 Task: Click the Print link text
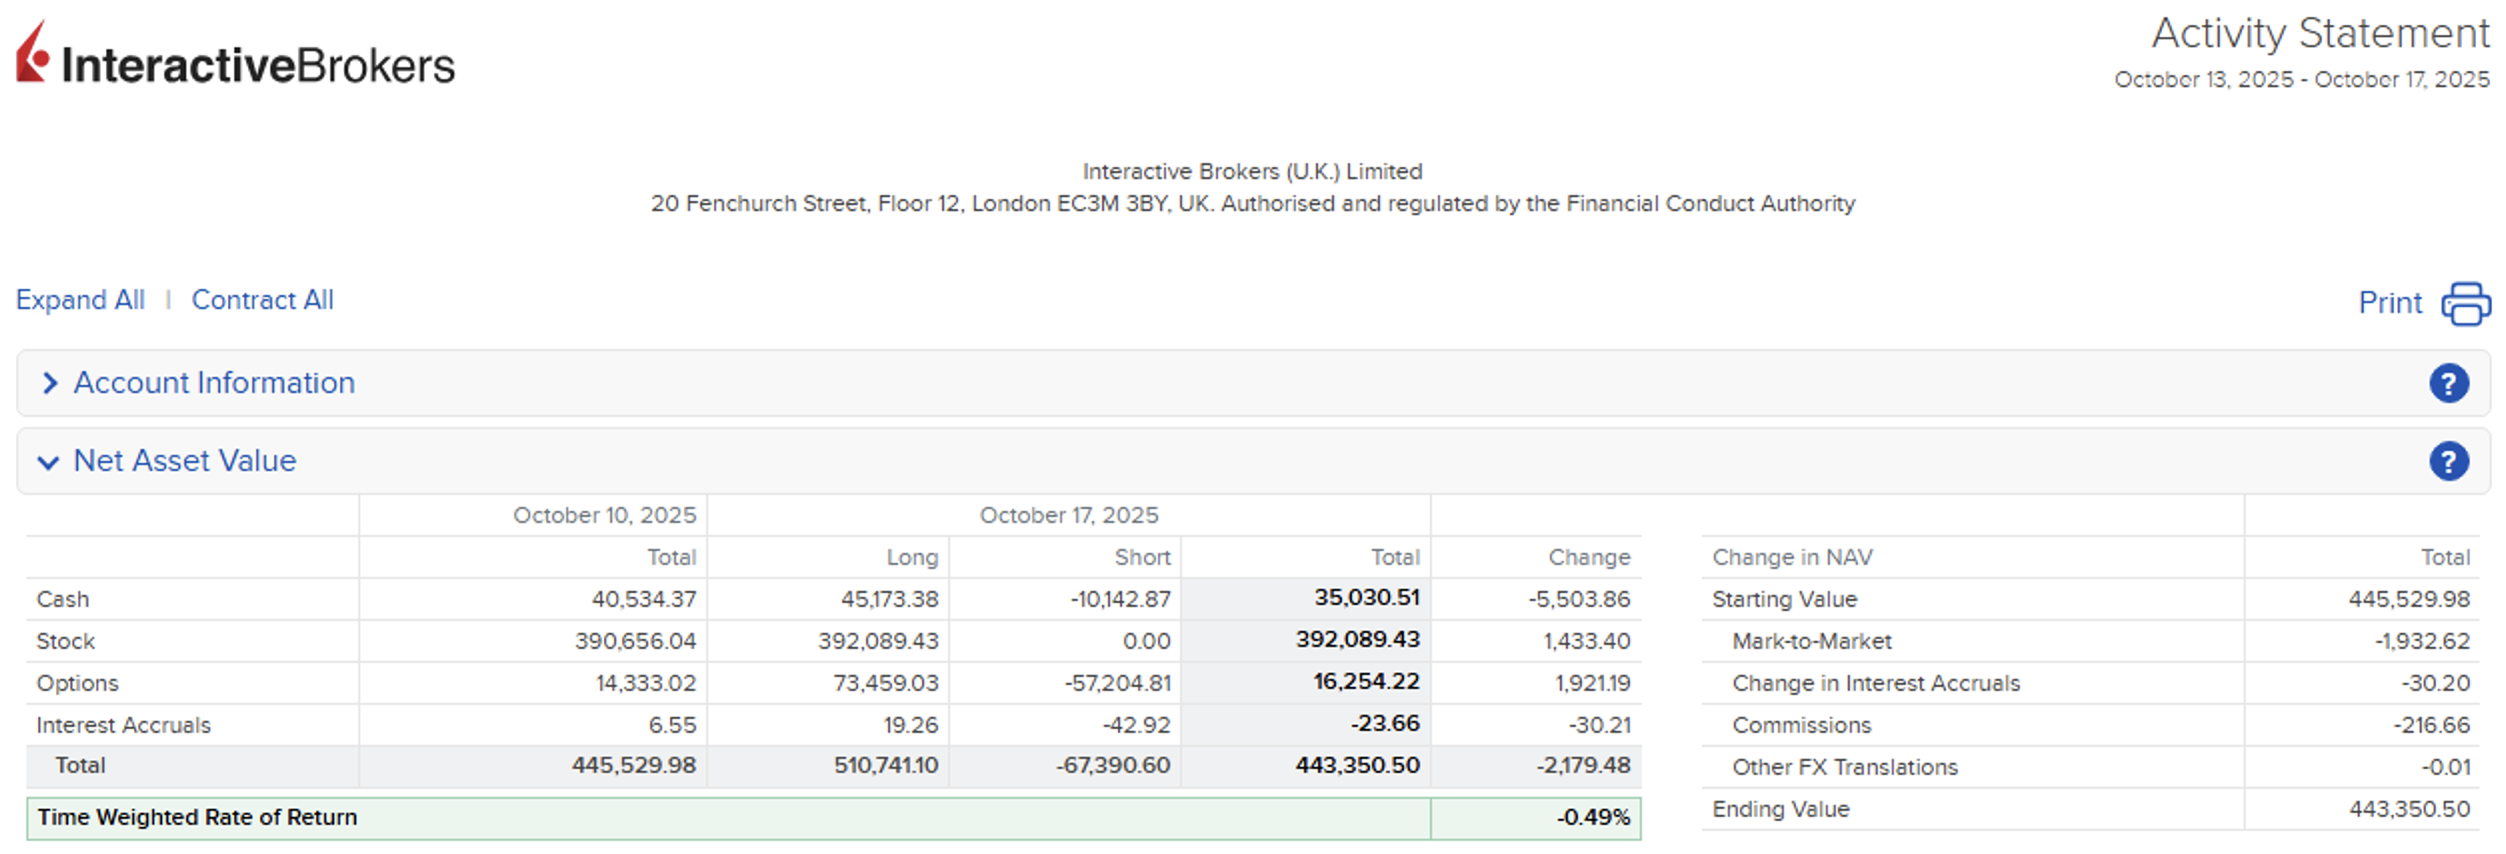(x=2389, y=303)
